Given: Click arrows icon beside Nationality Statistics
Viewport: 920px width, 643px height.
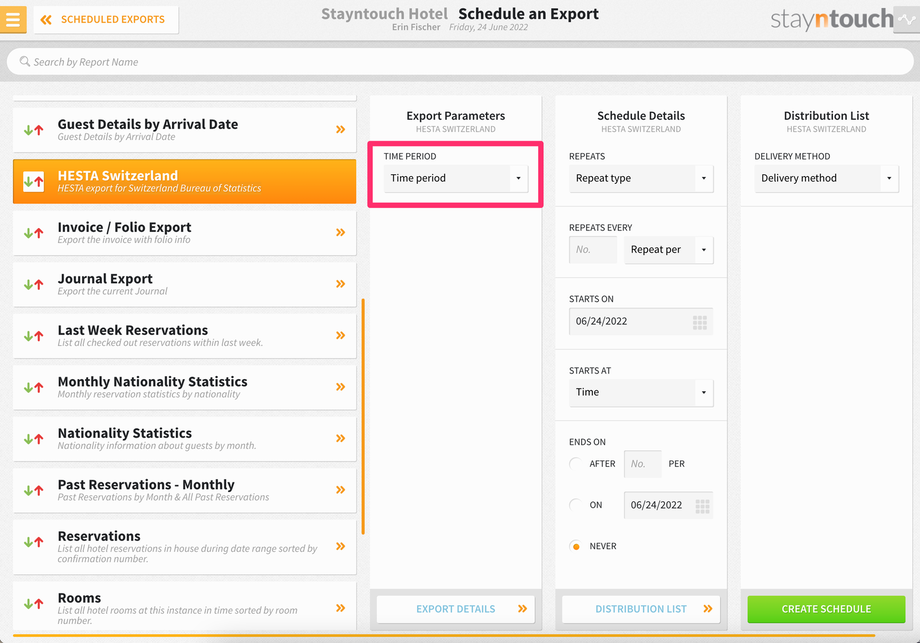Looking at the screenshot, I should [33, 439].
